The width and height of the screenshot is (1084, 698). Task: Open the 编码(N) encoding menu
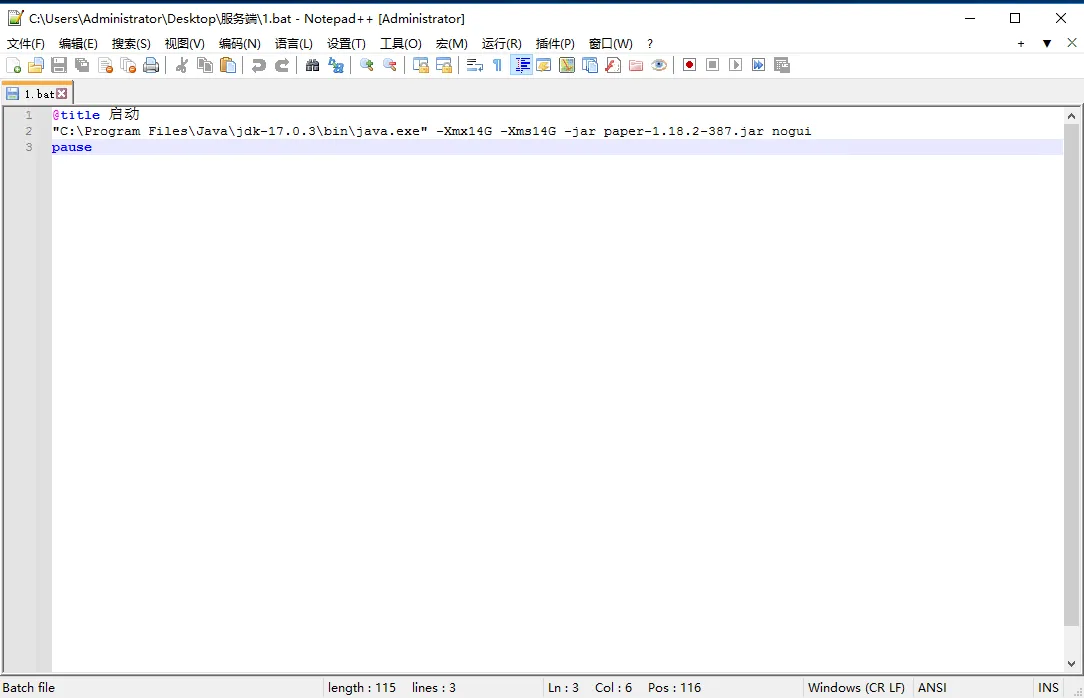click(239, 43)
